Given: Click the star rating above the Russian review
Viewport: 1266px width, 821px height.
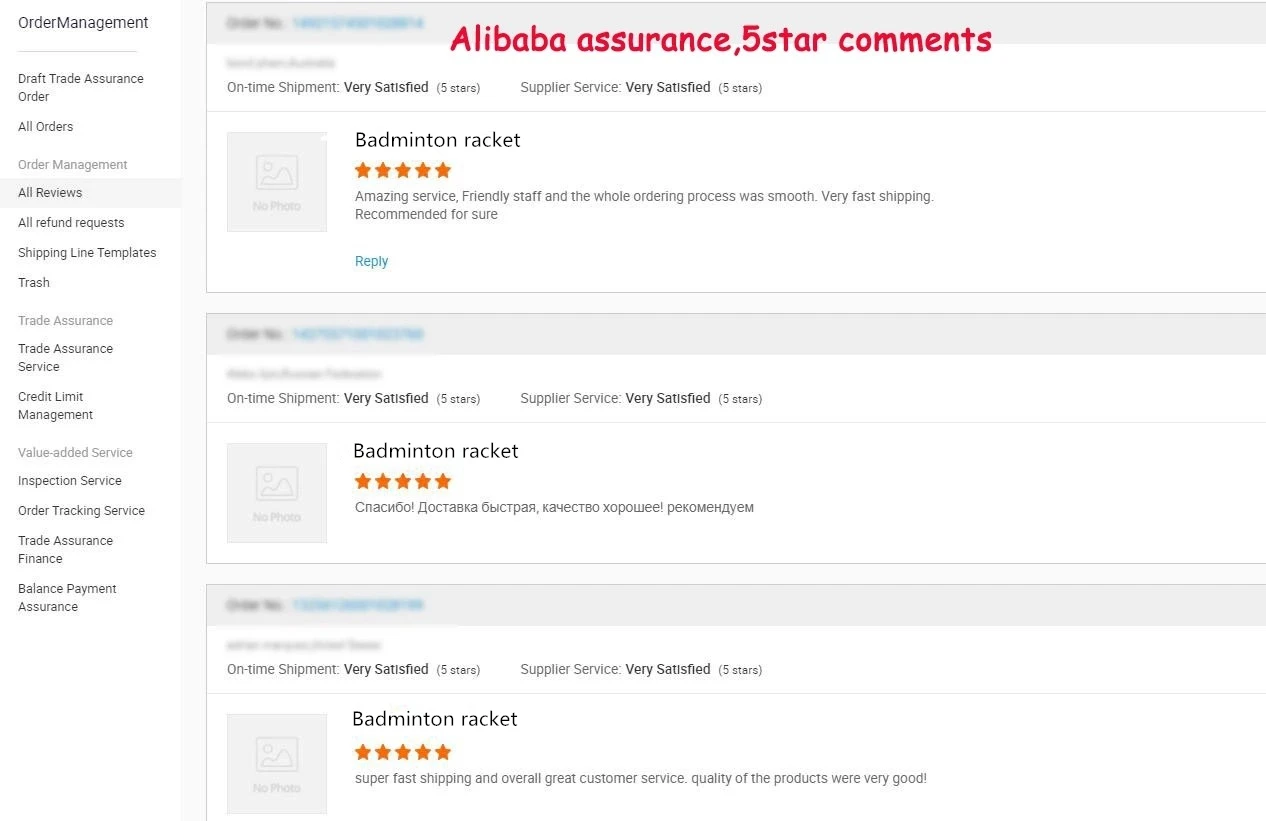Looking at the screenshot, I should point(403,481).
